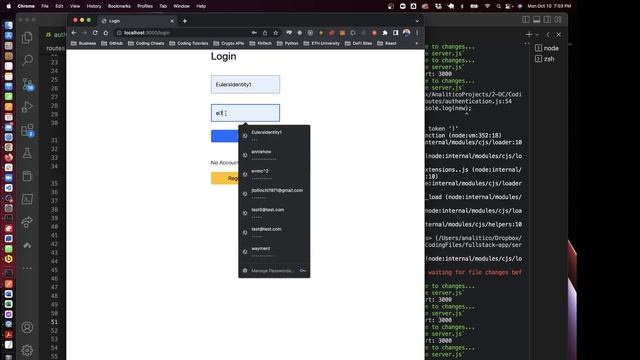Click blue login submit button
640x360 pixels.
[225, 136]
